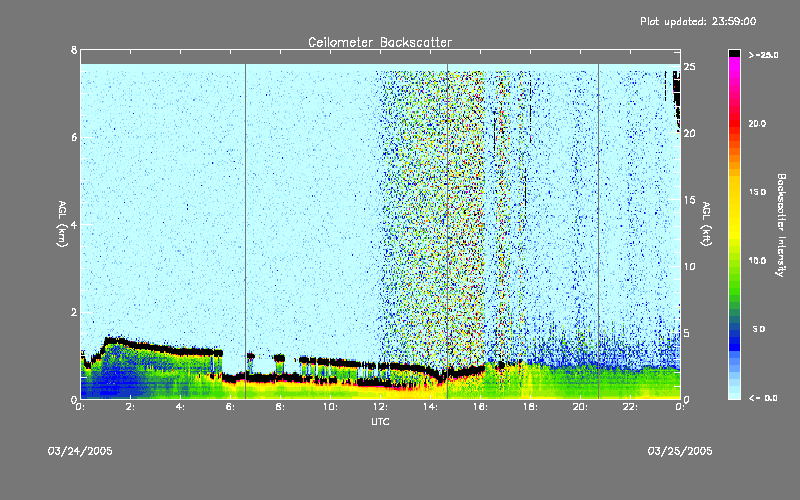Click the "03/24/2005" start date

(80, 451)
